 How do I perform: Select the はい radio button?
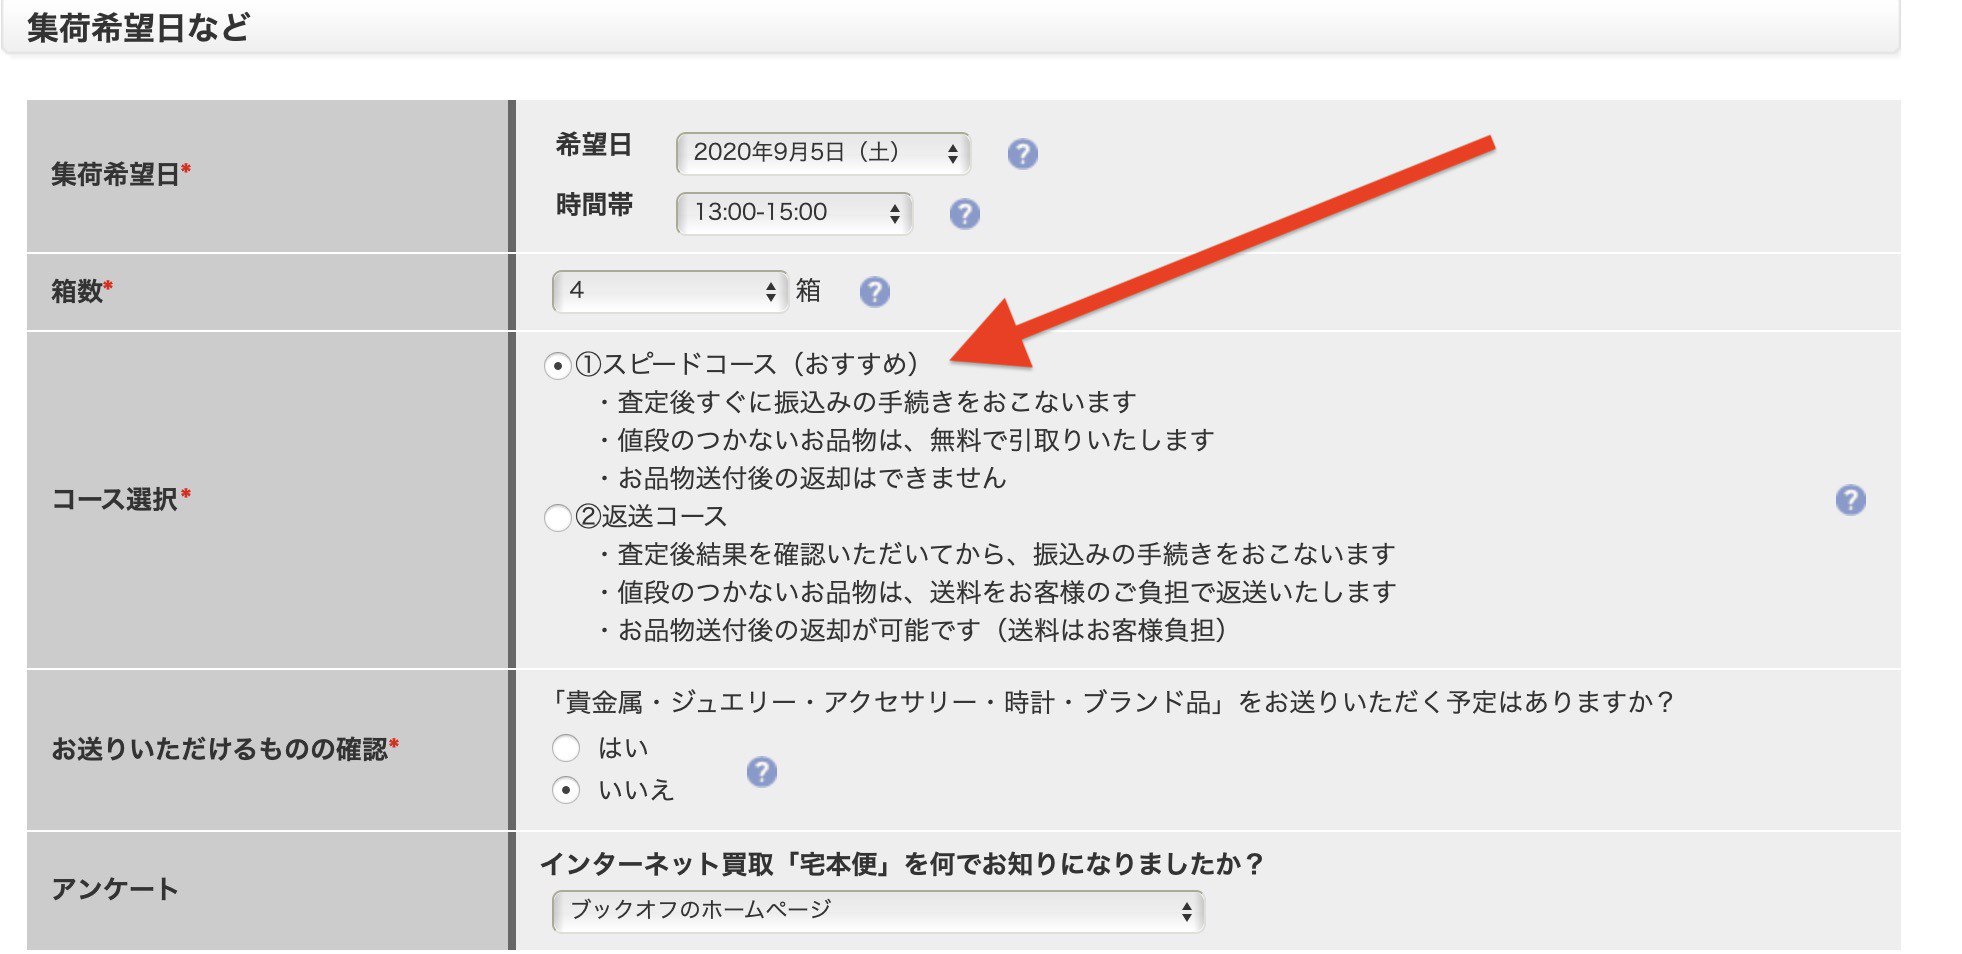(x=566, y=748)
